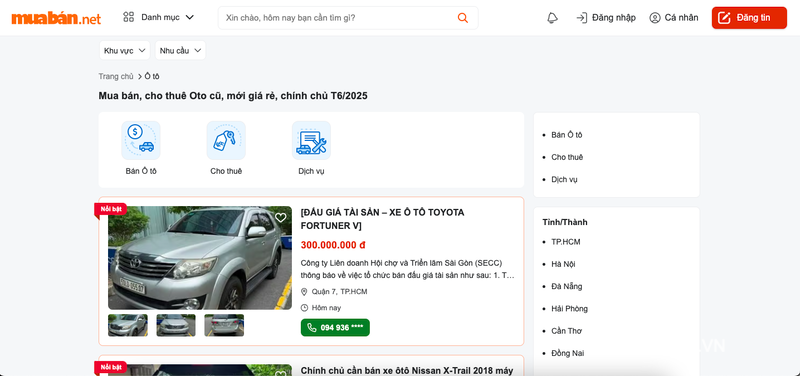This screenshot has width=800, height=376.
Task: Click the 300.000.000 đ price
Action: [333, 245]
